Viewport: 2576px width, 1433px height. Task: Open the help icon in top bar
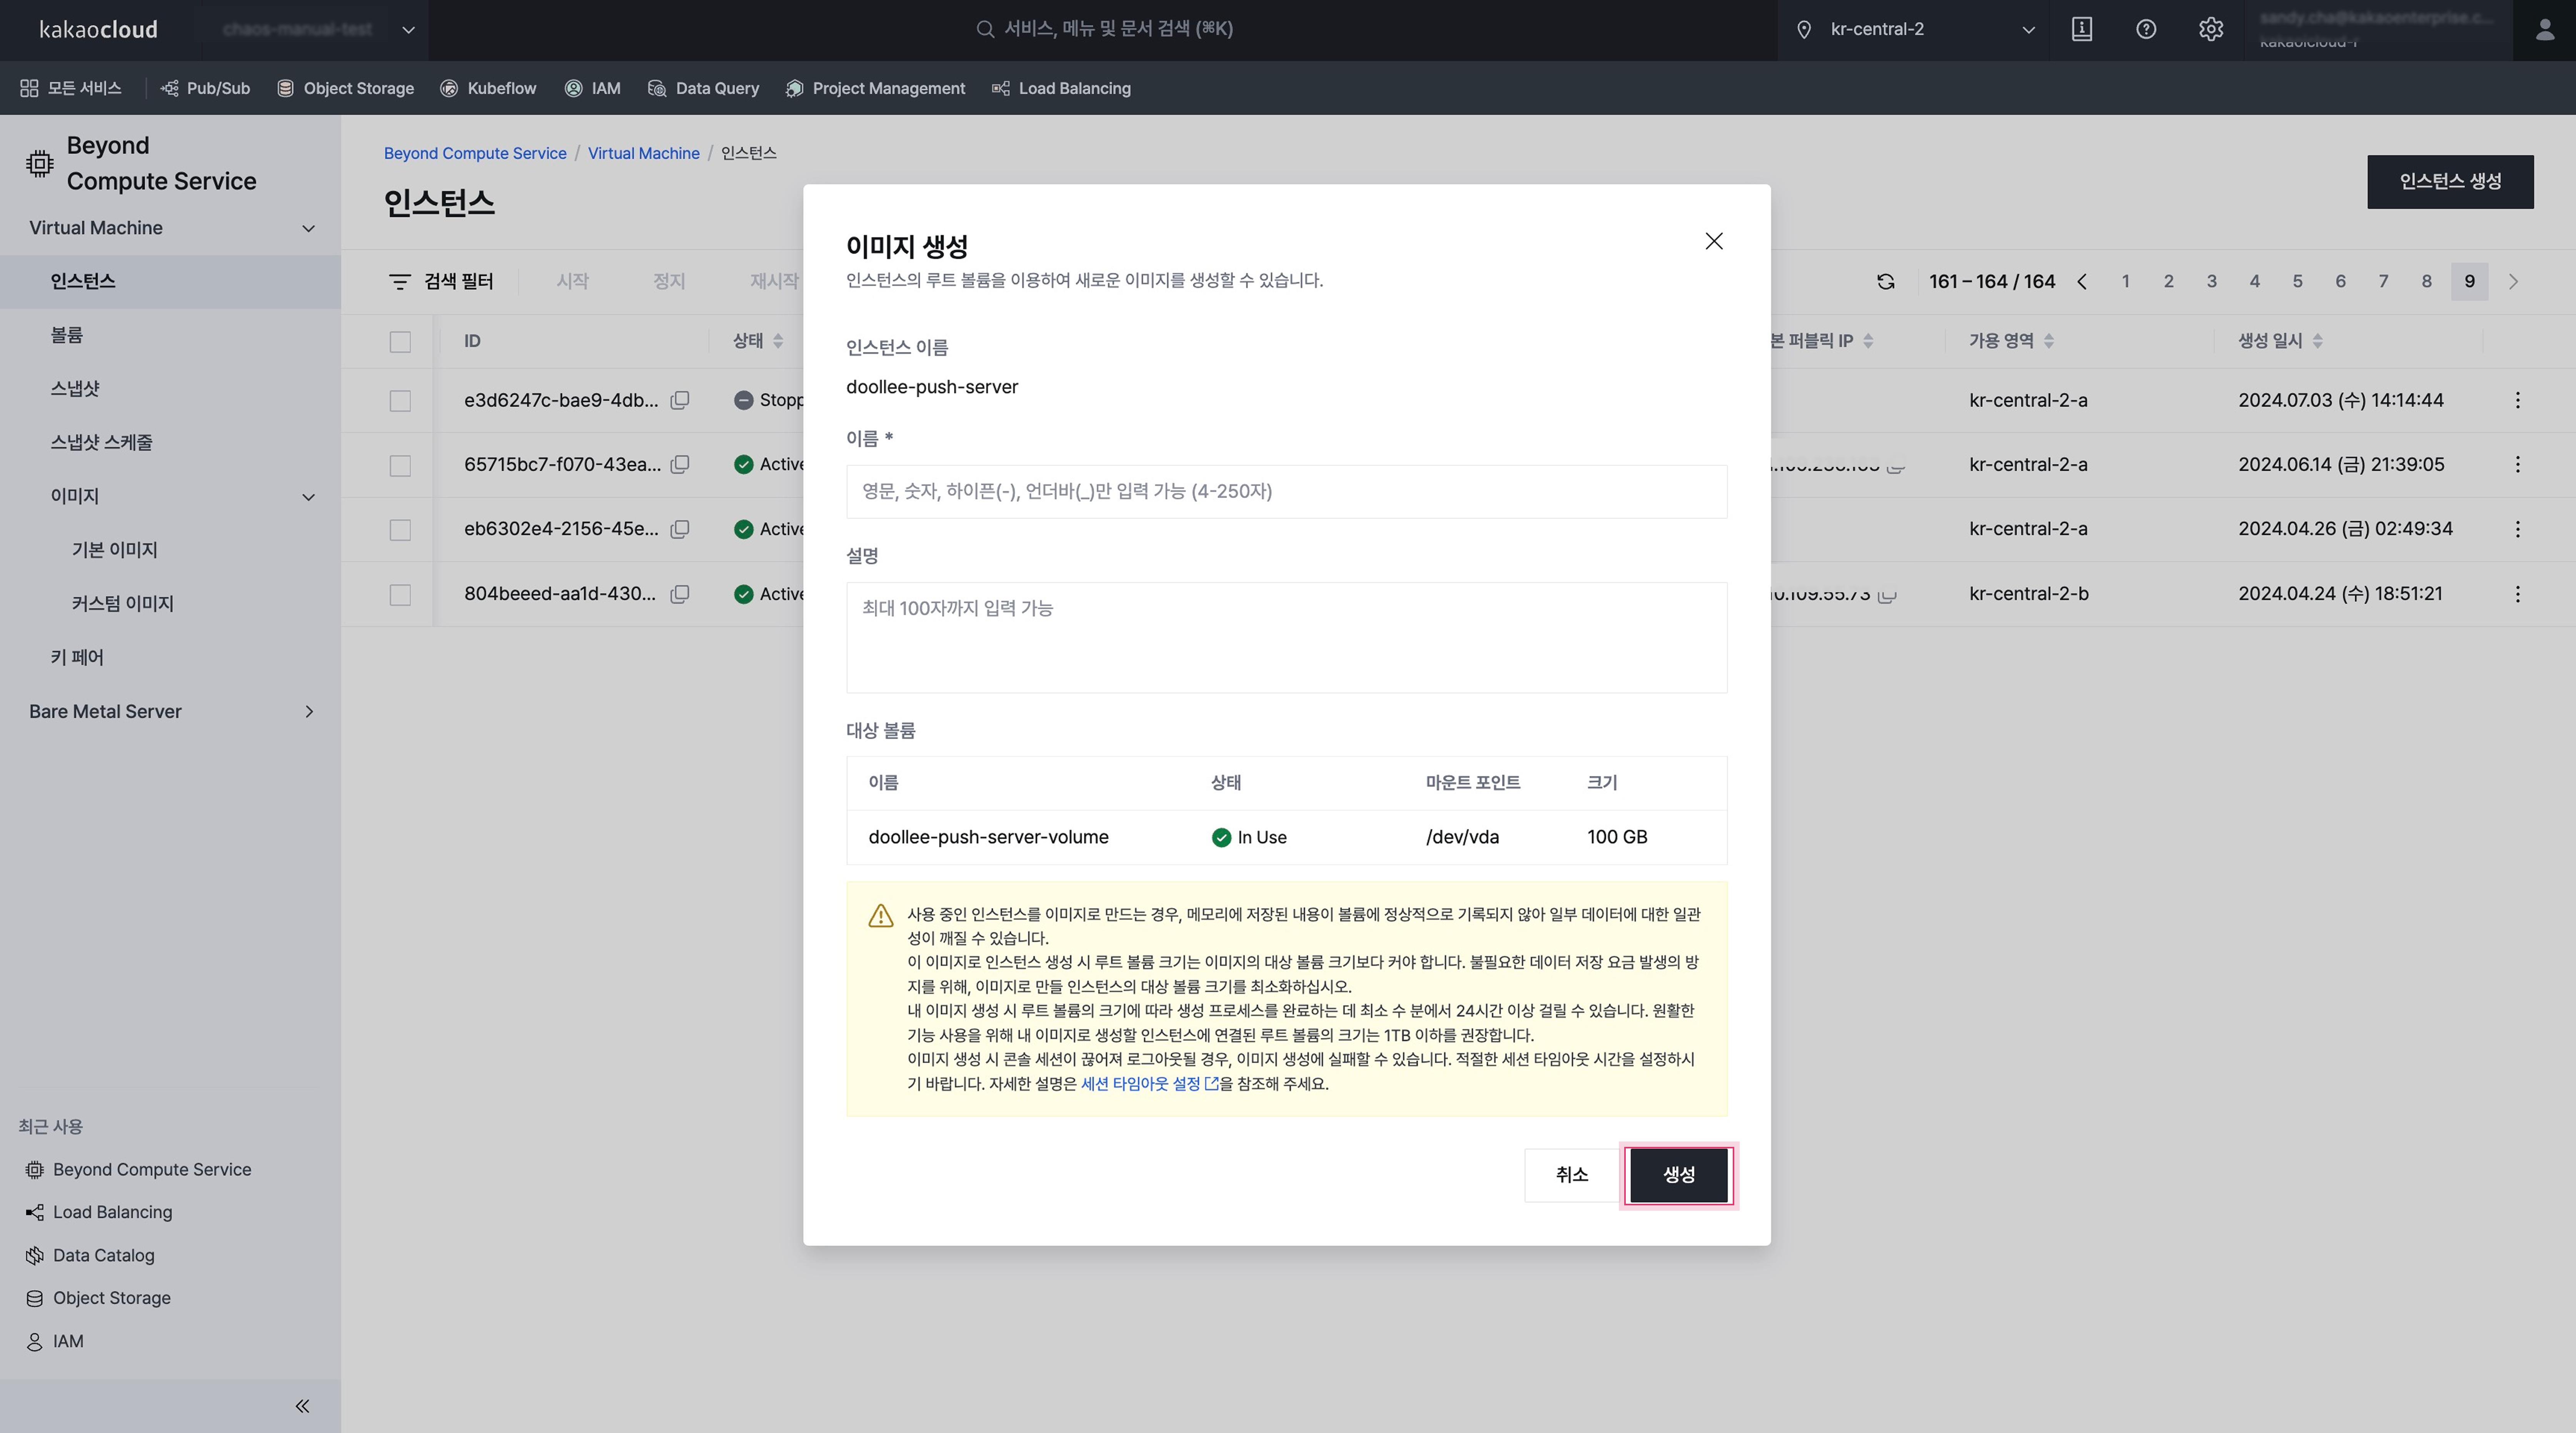[2146, 29]
